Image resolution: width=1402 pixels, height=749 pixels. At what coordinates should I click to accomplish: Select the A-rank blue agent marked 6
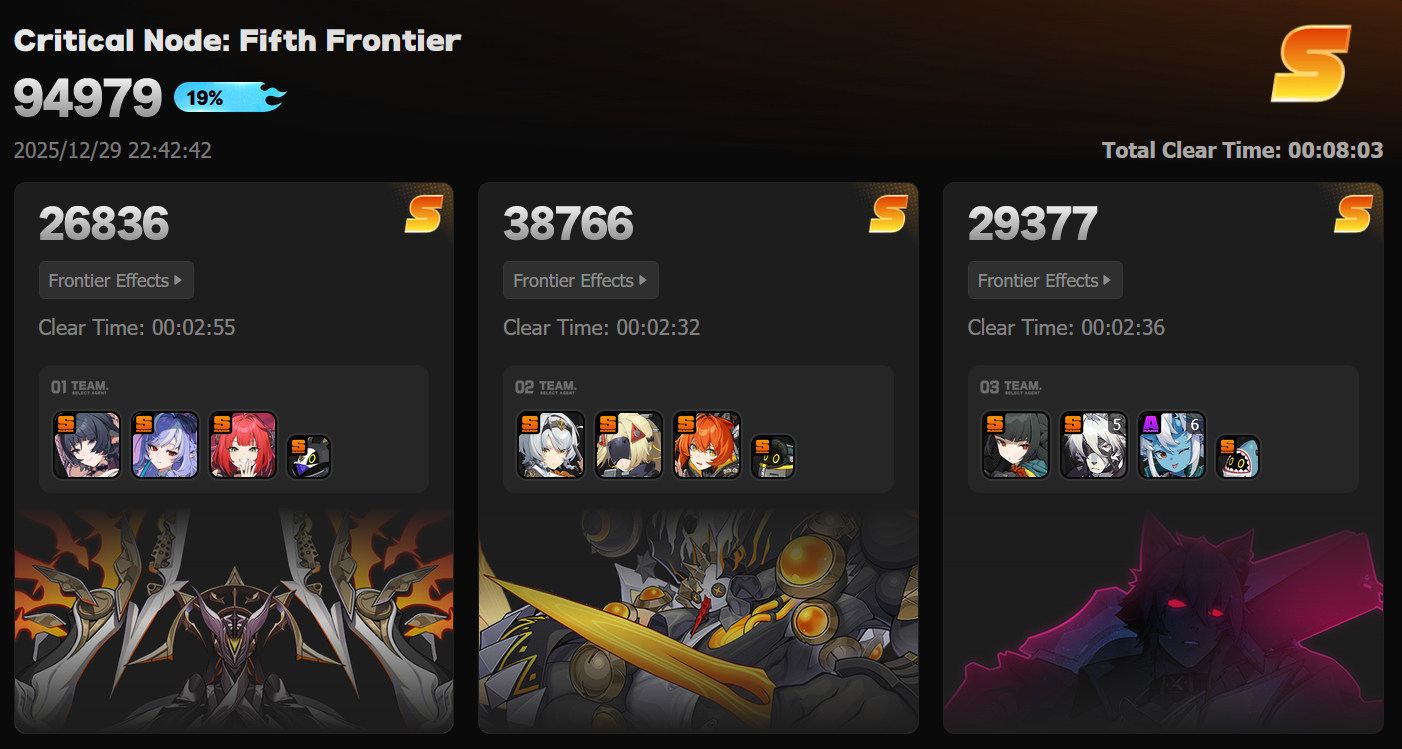tap(1172, 445)
